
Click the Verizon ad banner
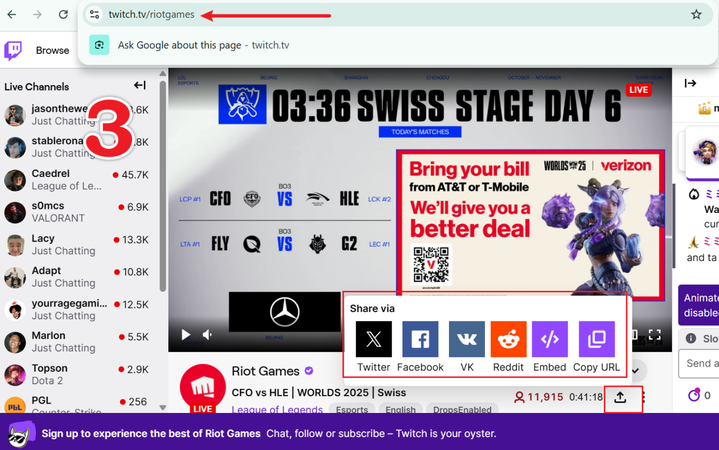click(531, 225)
